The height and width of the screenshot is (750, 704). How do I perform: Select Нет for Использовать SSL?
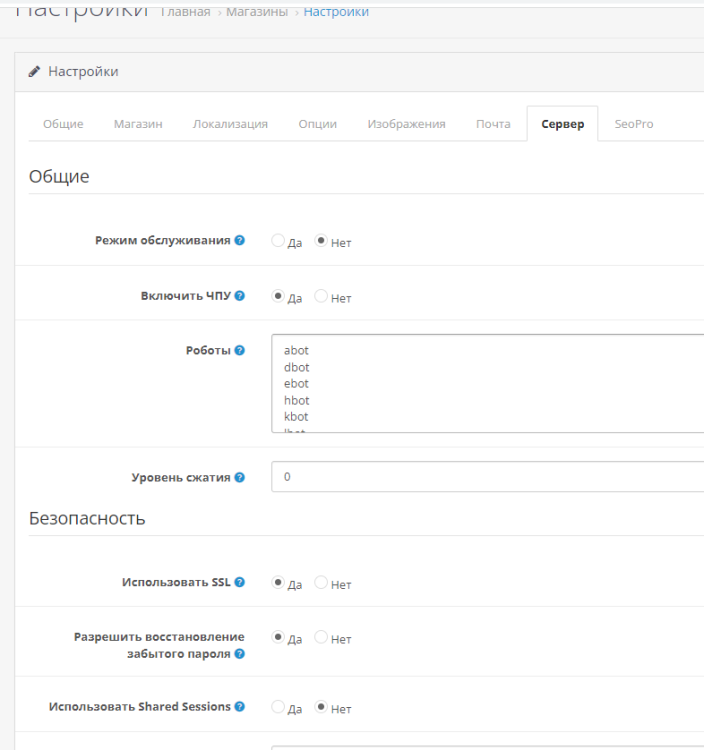coord(321,583)
